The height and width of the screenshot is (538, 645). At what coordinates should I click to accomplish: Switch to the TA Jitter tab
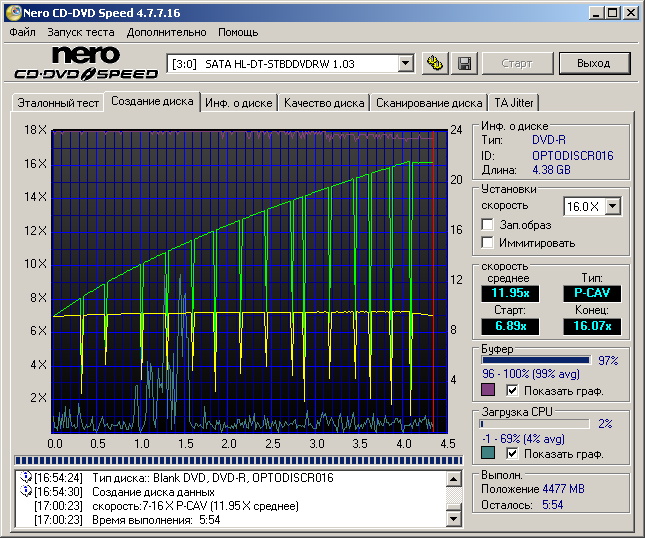click(514, 102)
